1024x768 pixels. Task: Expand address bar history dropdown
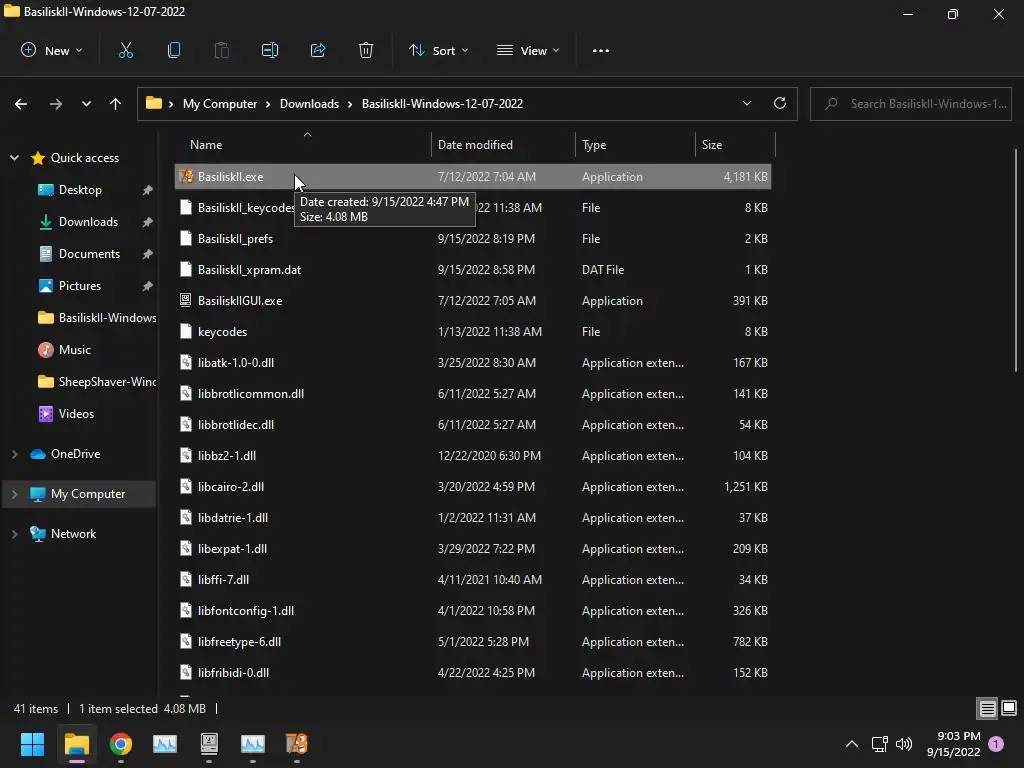tap(746, 103)
